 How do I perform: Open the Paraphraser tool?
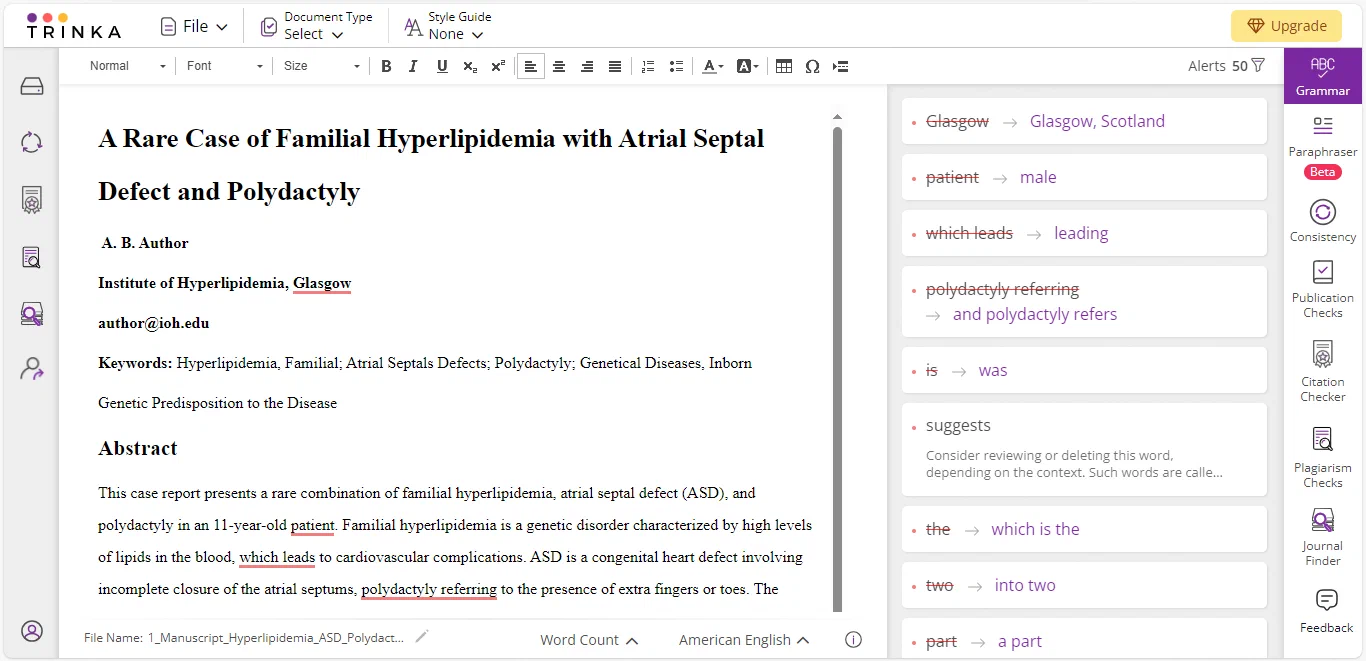(x=1323, y=146)
